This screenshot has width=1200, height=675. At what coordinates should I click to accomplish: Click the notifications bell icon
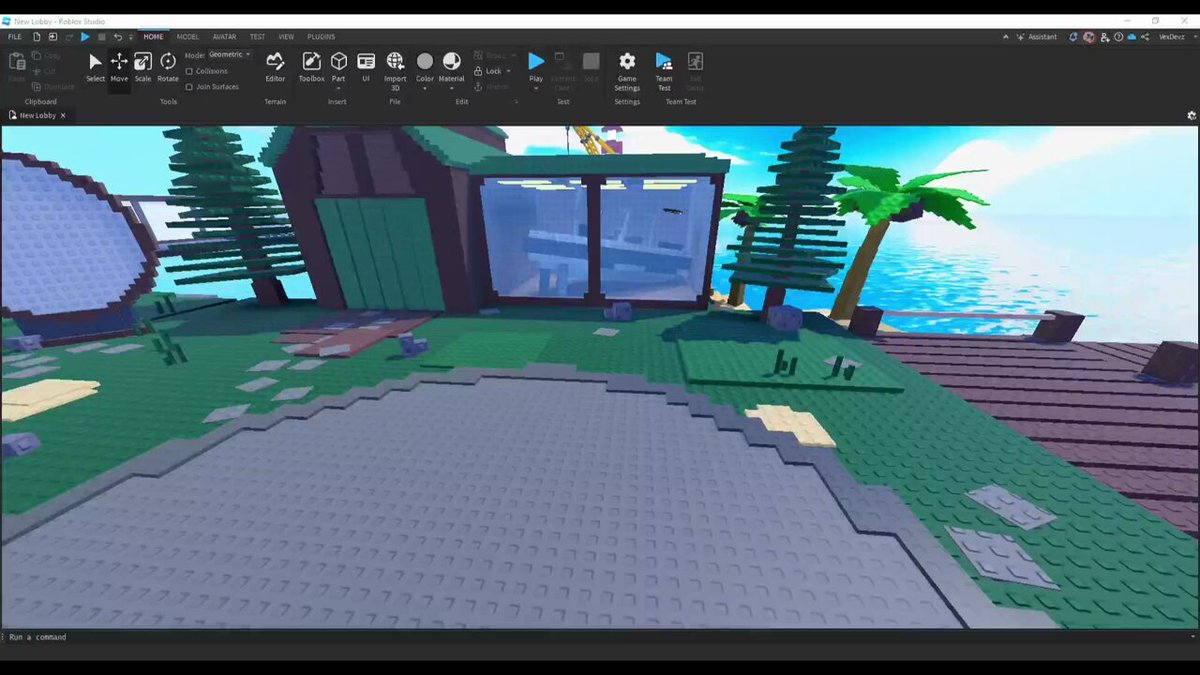(1073, 37)
